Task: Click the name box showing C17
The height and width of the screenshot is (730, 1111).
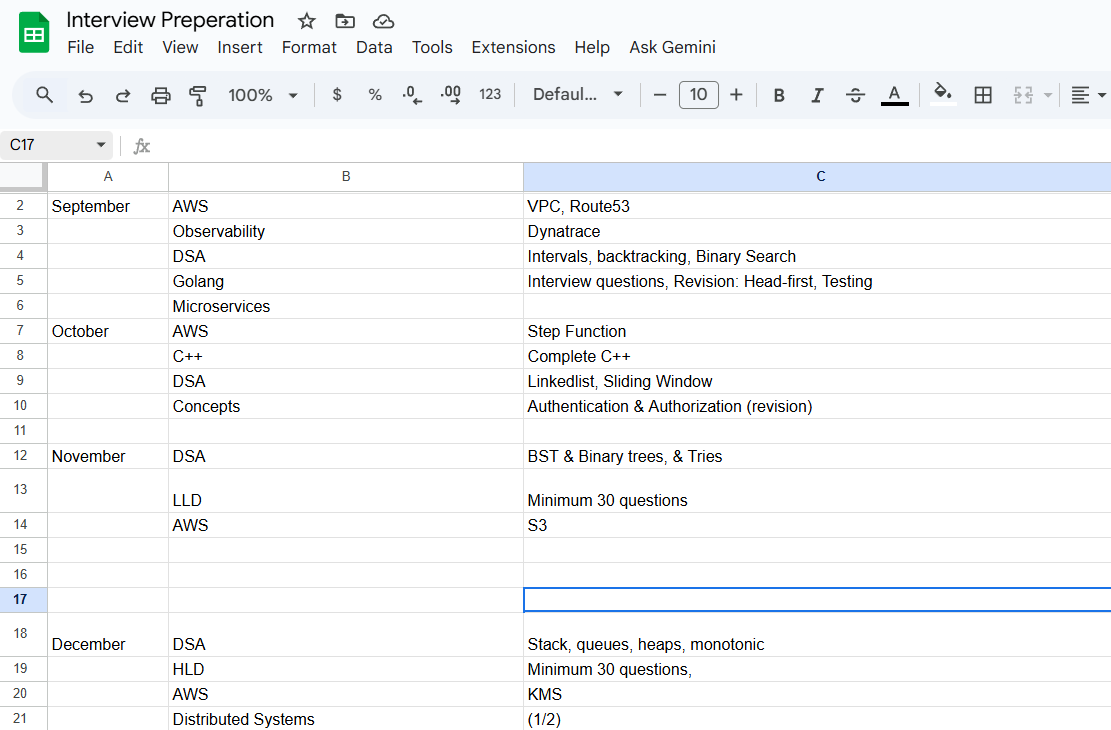Action: click(x=48, y=145)
